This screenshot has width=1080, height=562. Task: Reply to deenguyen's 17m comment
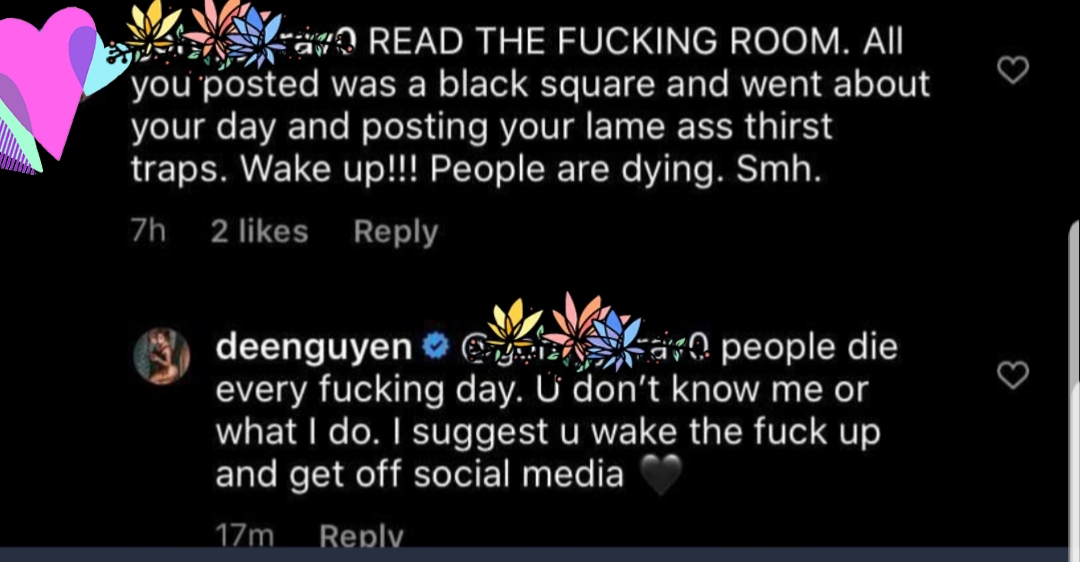[361, 536]
